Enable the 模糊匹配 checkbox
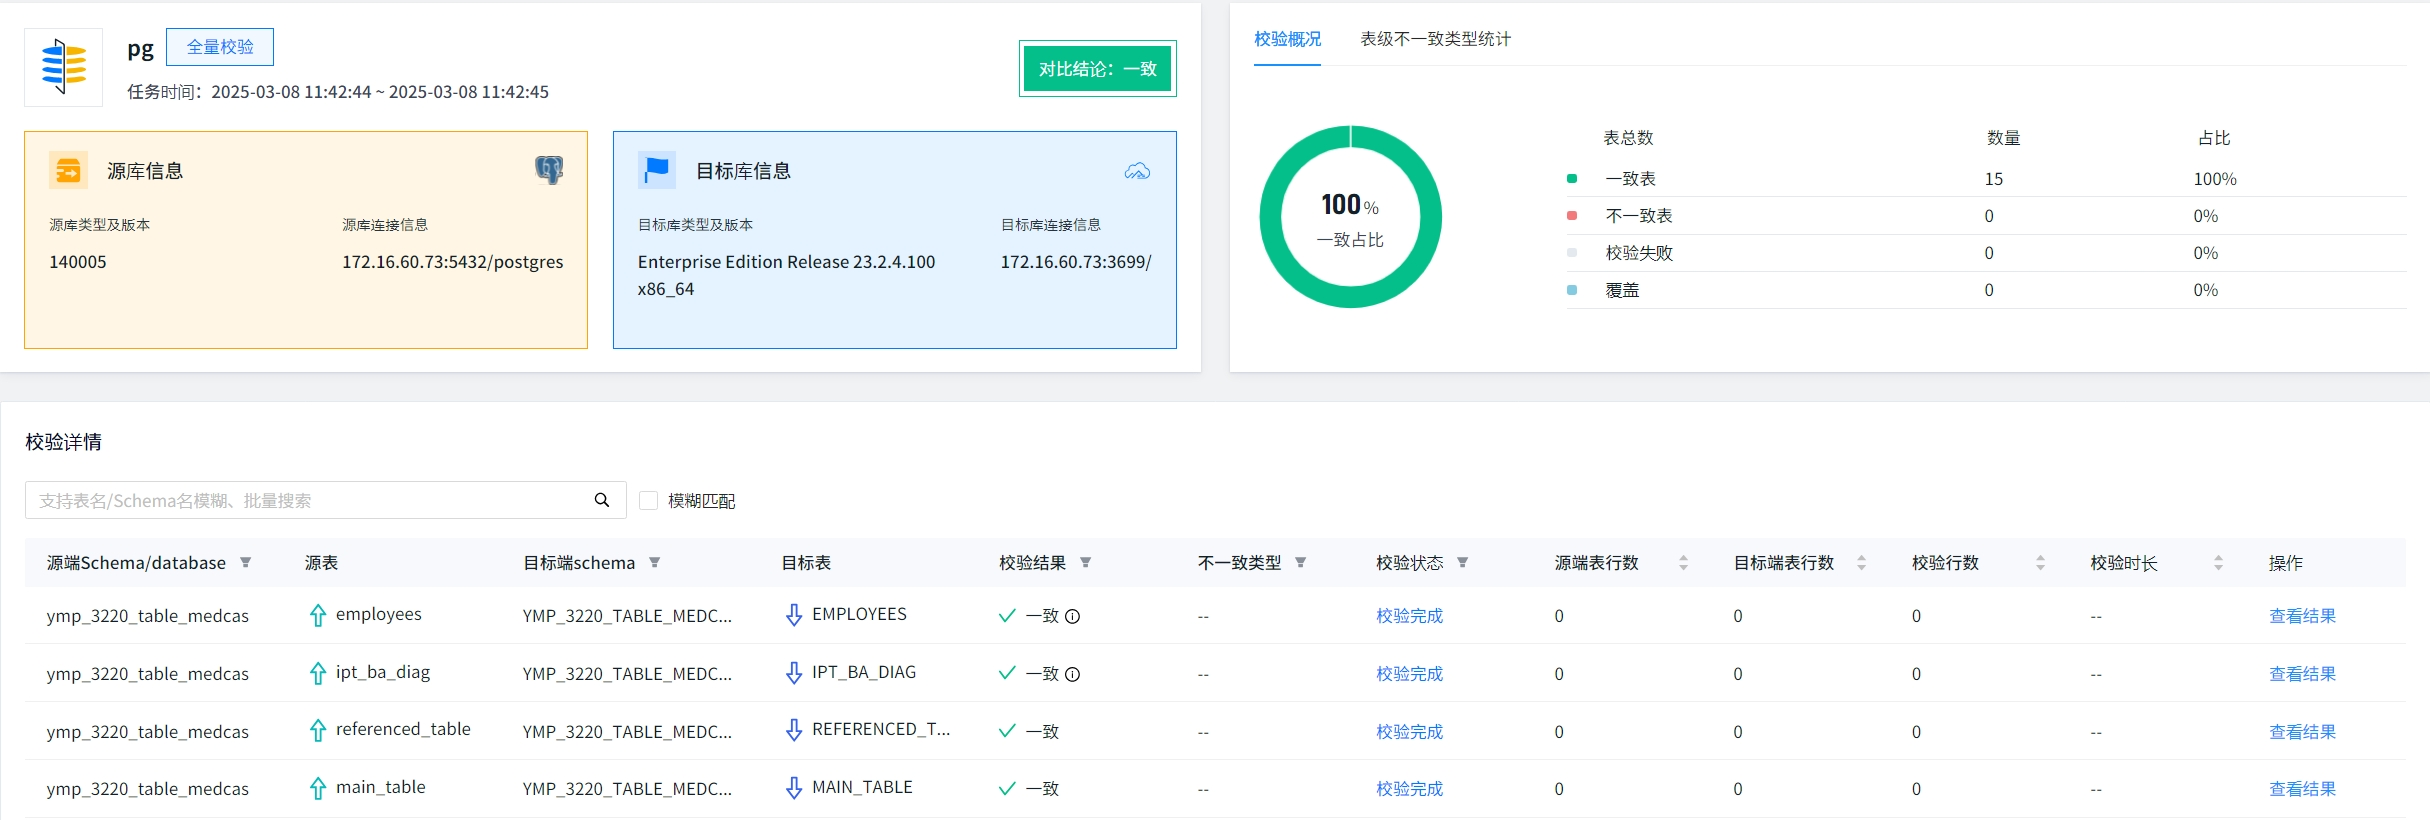 coord(649,500)
